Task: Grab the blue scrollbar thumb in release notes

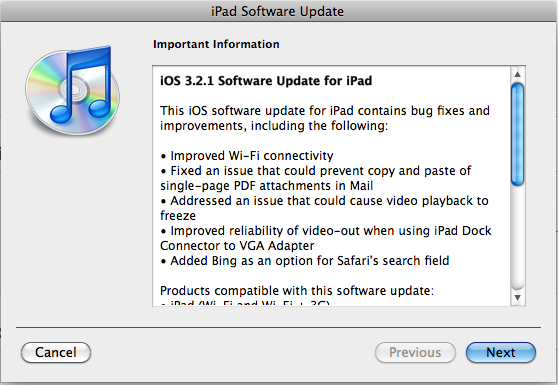Action: (518, 134)
